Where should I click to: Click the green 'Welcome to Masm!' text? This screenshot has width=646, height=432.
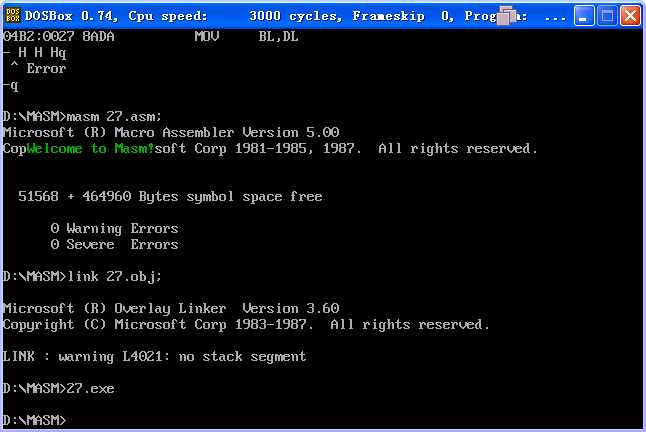(x=91, y=148)
